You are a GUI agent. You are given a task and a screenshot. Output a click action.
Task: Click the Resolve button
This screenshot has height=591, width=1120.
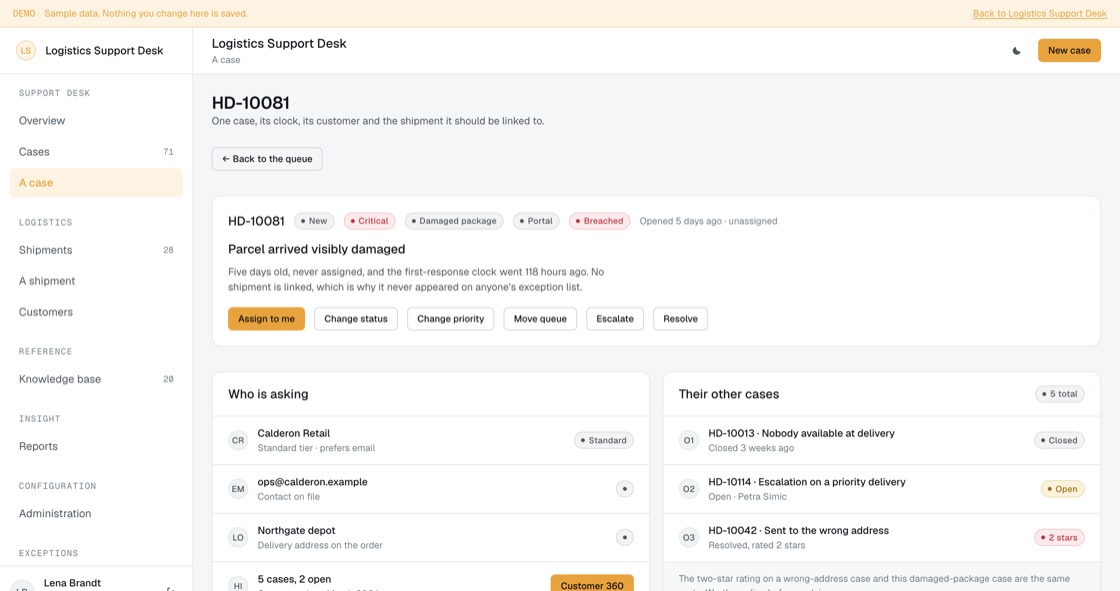pyautogui.click(x=680, y=319)
